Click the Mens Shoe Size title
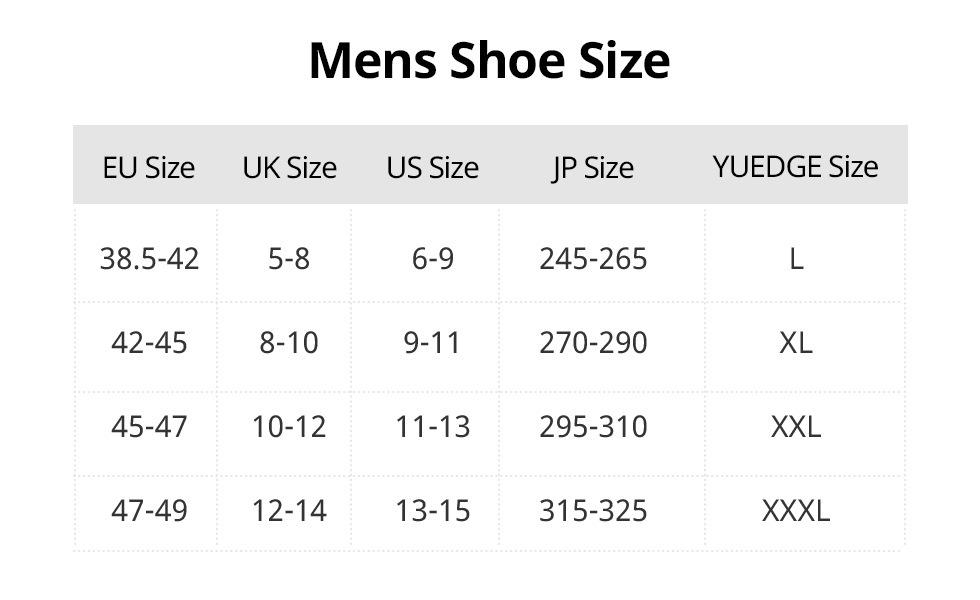 click(x=489, y=60)
